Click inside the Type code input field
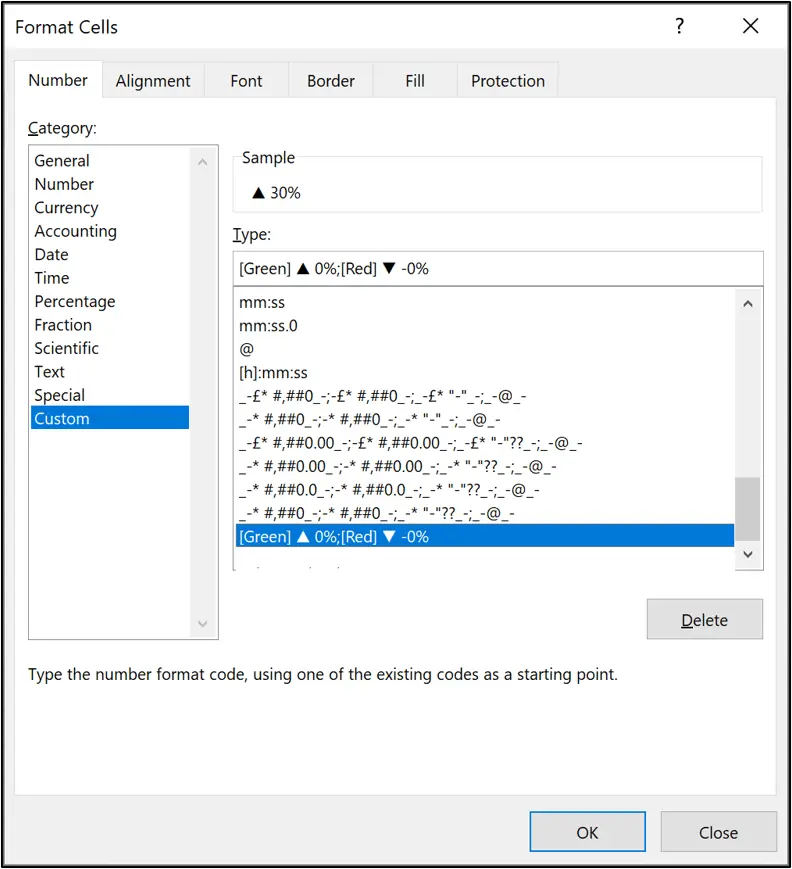 pyautogui.click(x=497, y=268)
